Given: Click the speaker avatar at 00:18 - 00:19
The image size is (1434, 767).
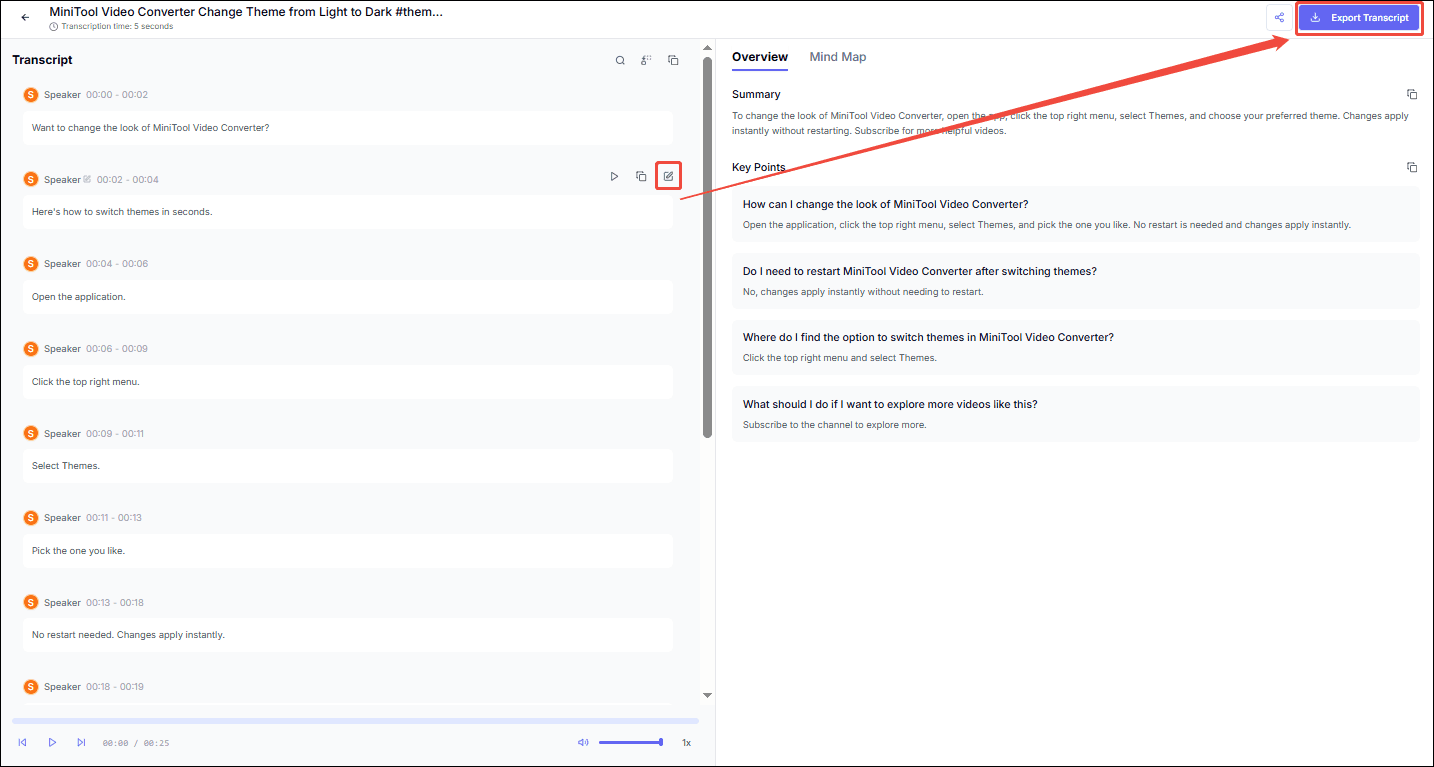Looking at the screenshot, I should pos(31,687).
